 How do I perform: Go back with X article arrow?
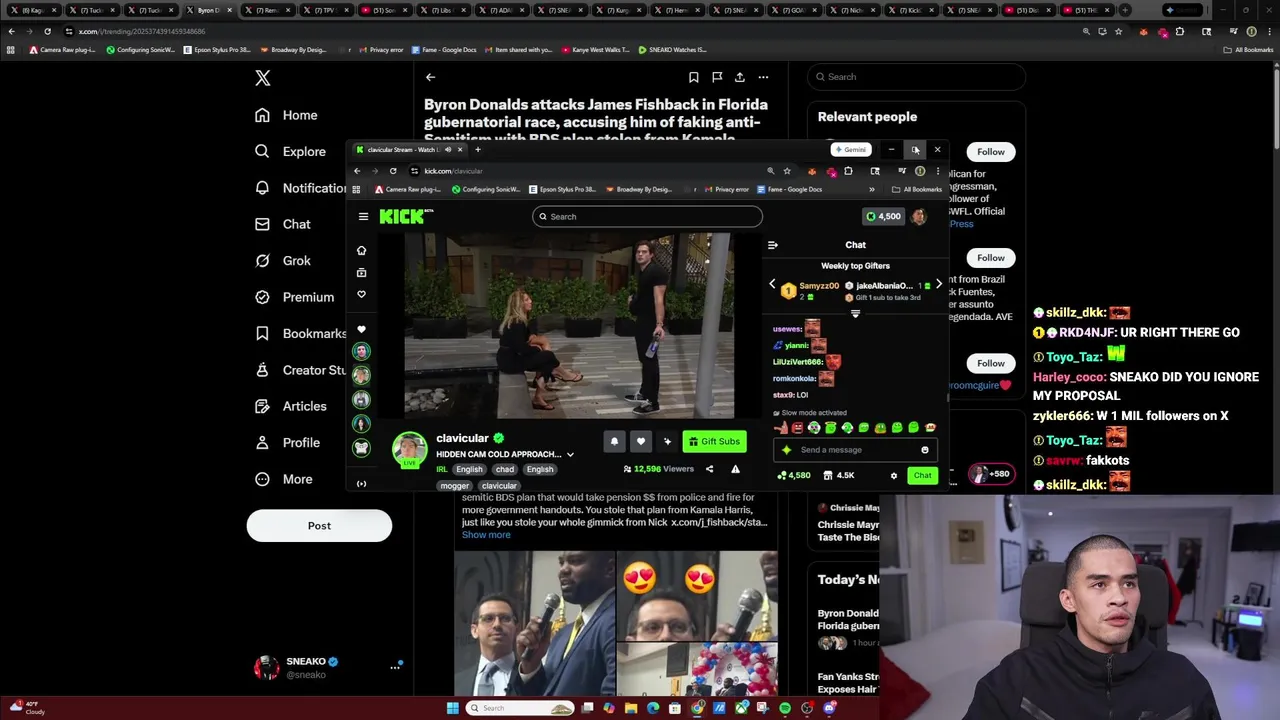point(430,77)
